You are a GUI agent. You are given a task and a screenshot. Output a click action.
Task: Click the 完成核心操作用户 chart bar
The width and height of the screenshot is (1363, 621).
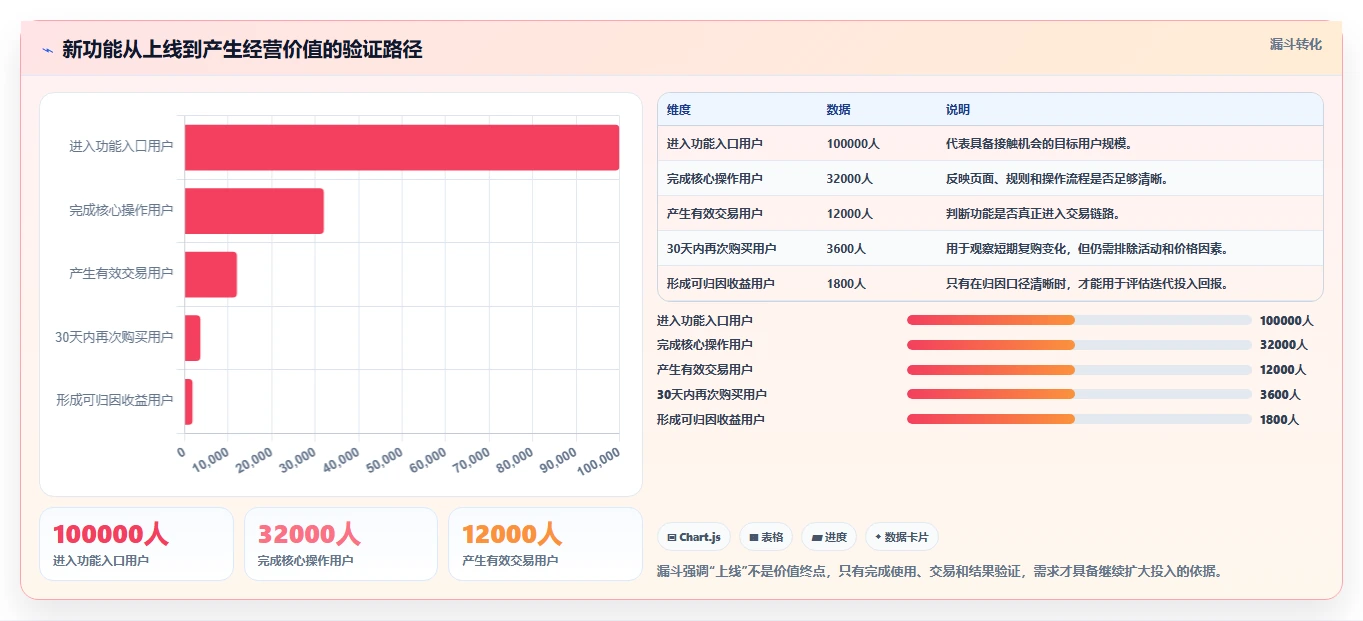[x=254, y=211]
